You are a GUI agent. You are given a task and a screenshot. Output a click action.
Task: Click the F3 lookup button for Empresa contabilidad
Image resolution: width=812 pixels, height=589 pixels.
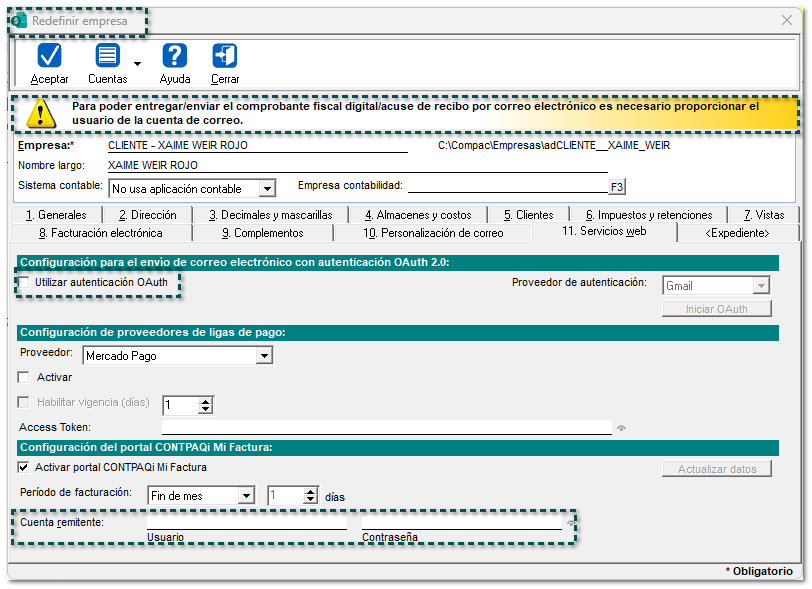(x=616, y=187)
